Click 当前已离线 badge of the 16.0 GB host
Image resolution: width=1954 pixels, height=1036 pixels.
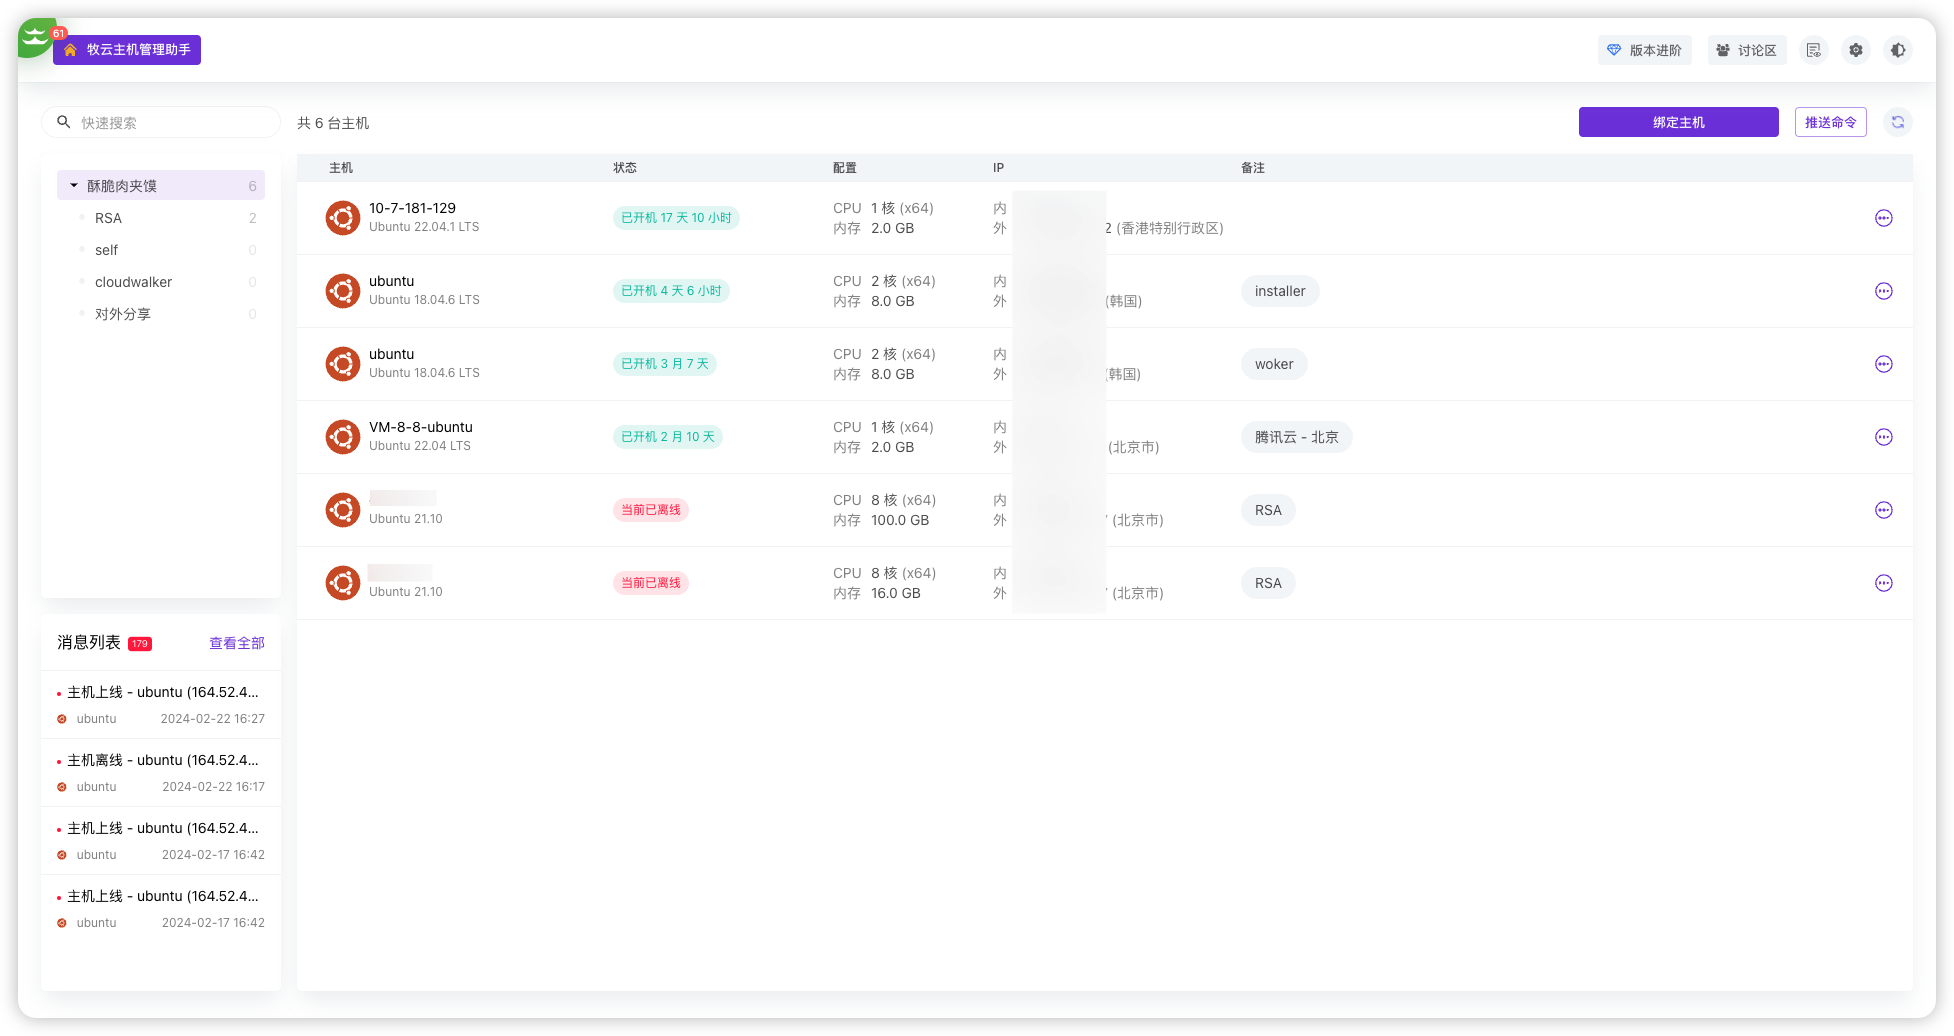tap(651, 583)
